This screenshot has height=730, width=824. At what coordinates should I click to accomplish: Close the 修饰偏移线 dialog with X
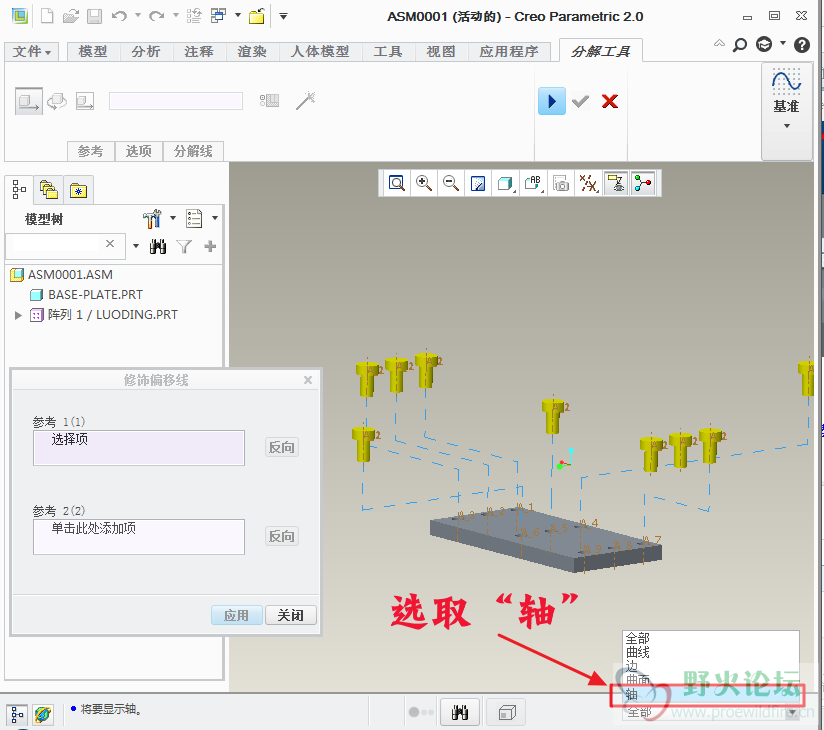coord(308,380)
